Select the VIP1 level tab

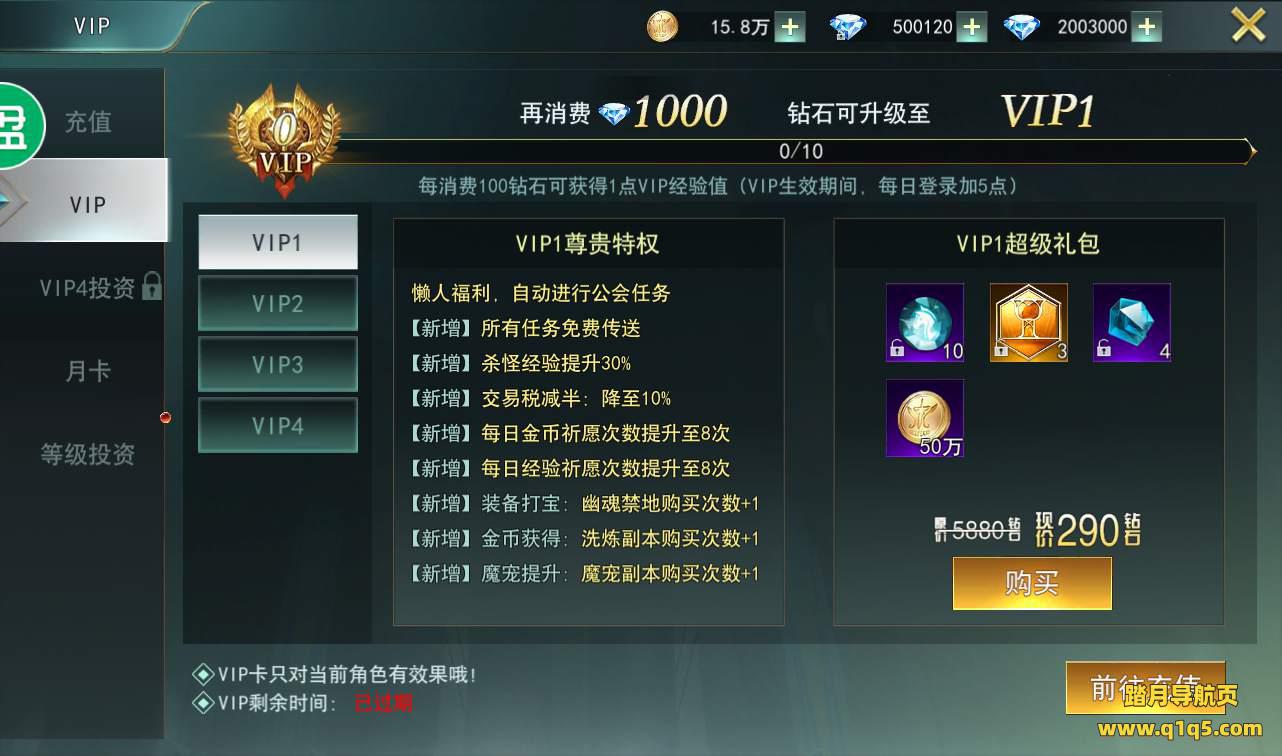coord(278,242)
